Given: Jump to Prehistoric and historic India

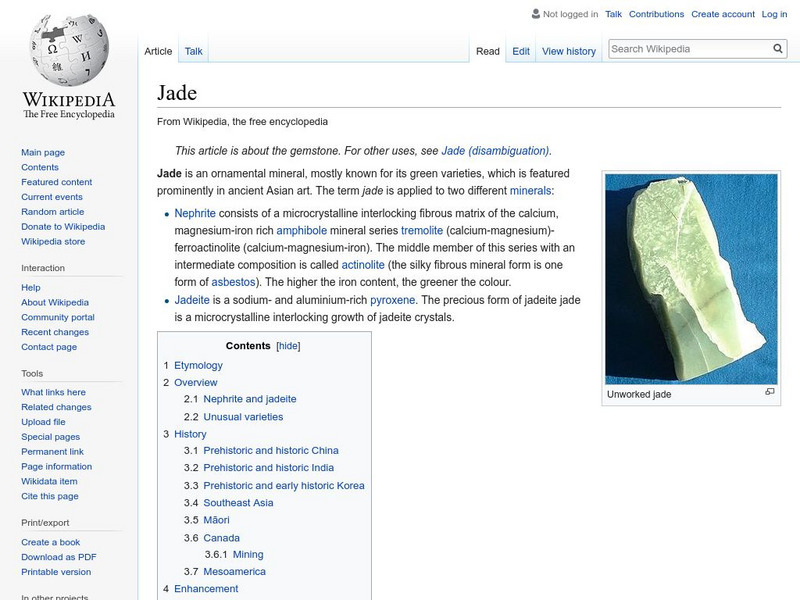Looking at the screenshot, I should pos(268,468).
